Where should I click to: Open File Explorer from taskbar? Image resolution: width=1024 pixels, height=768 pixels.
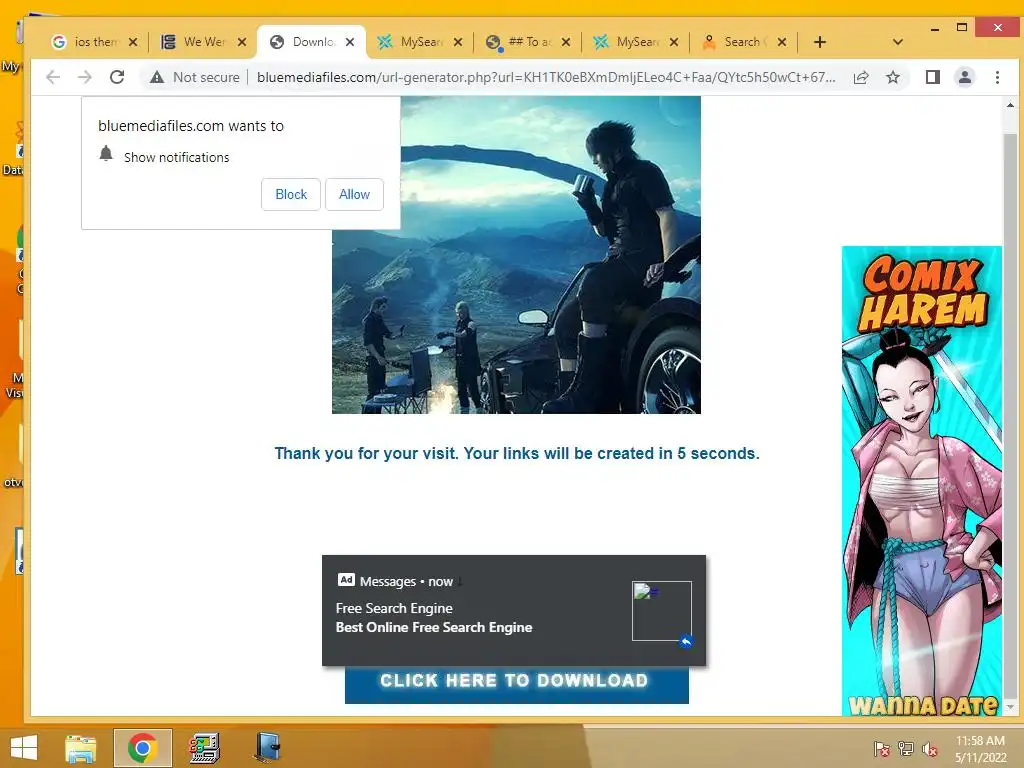pos(80,748)
